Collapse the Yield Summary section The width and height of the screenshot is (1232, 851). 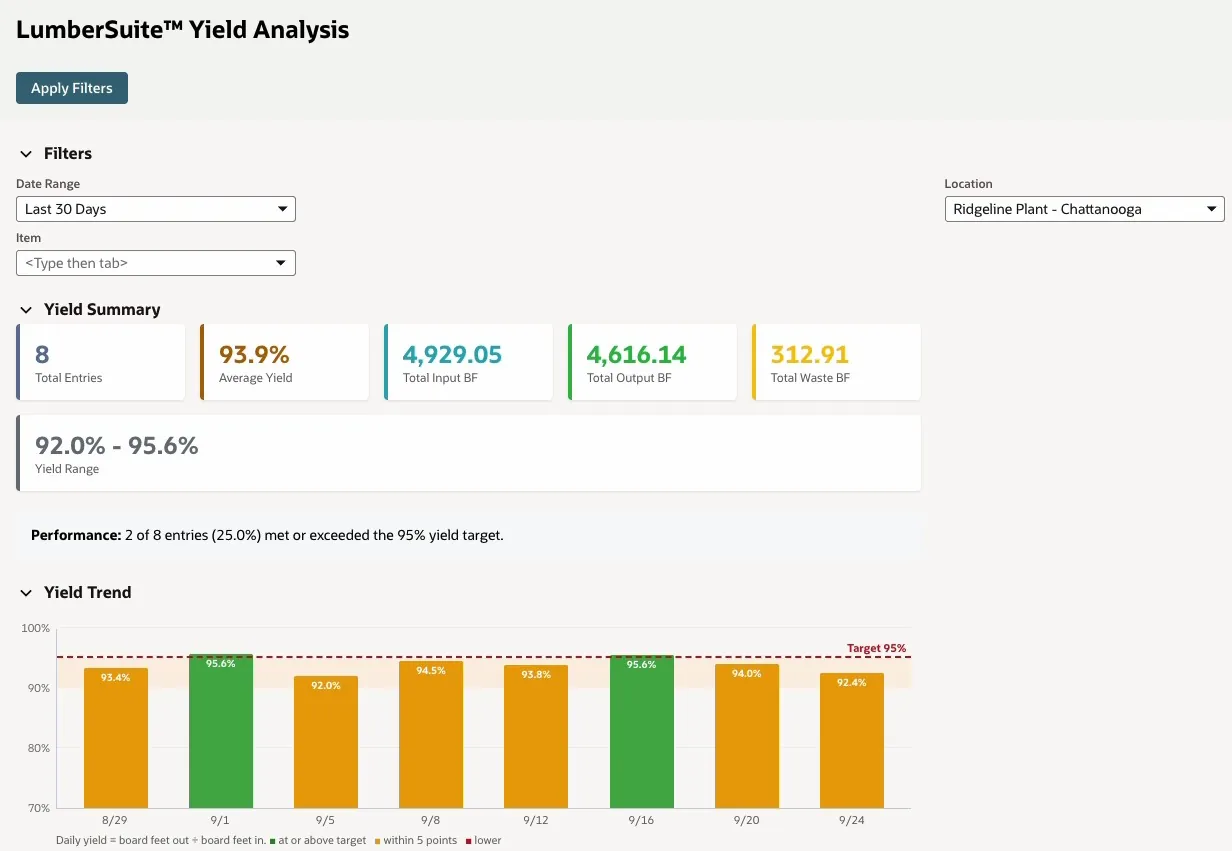[x=26, y=310]
